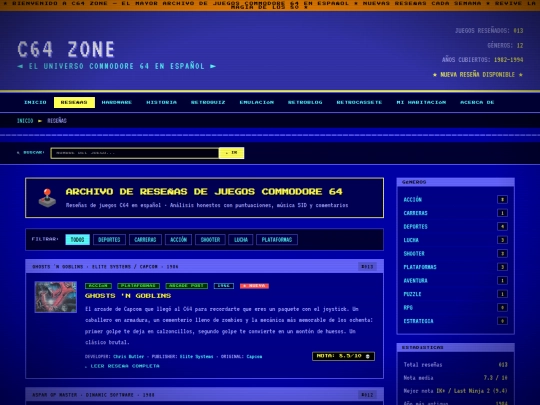Filter reviews by Carreras

tap(145, 240)
